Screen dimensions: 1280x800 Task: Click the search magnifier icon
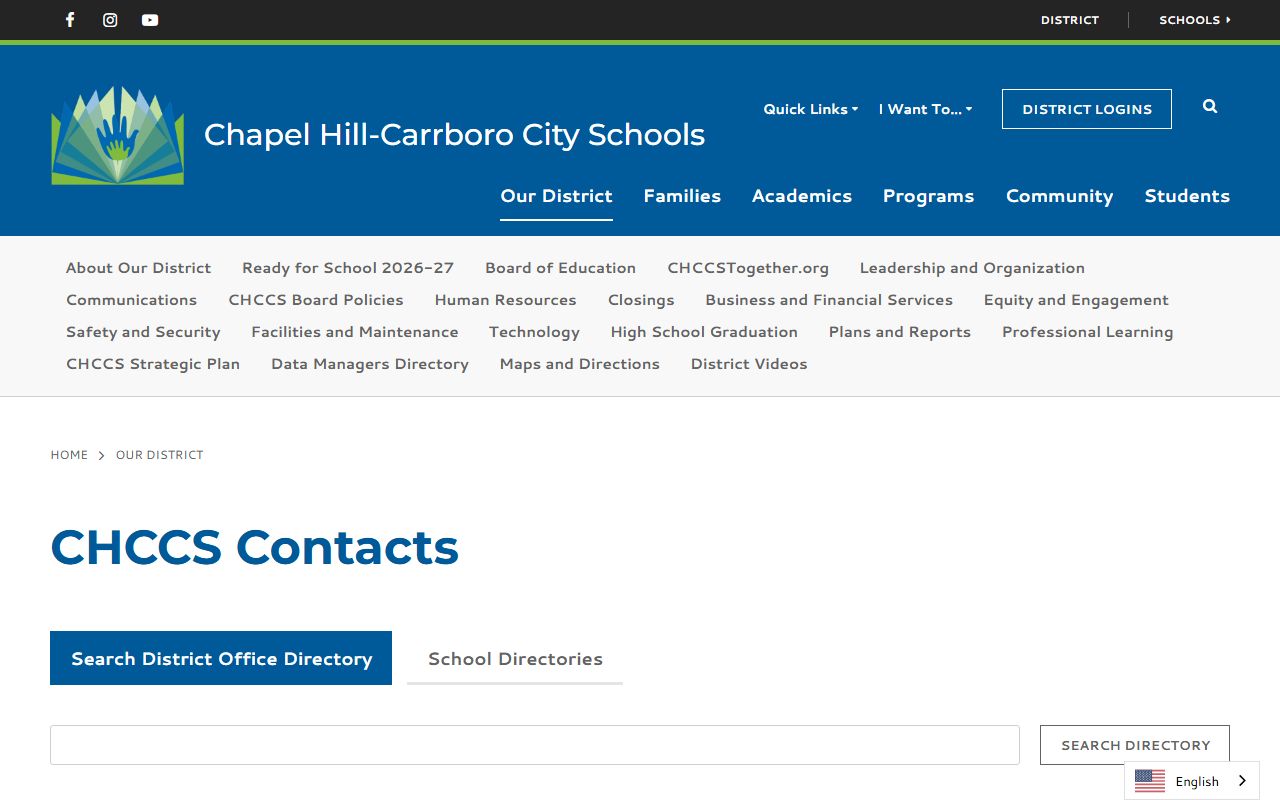pyautogui.click(x=1210, y=106)
